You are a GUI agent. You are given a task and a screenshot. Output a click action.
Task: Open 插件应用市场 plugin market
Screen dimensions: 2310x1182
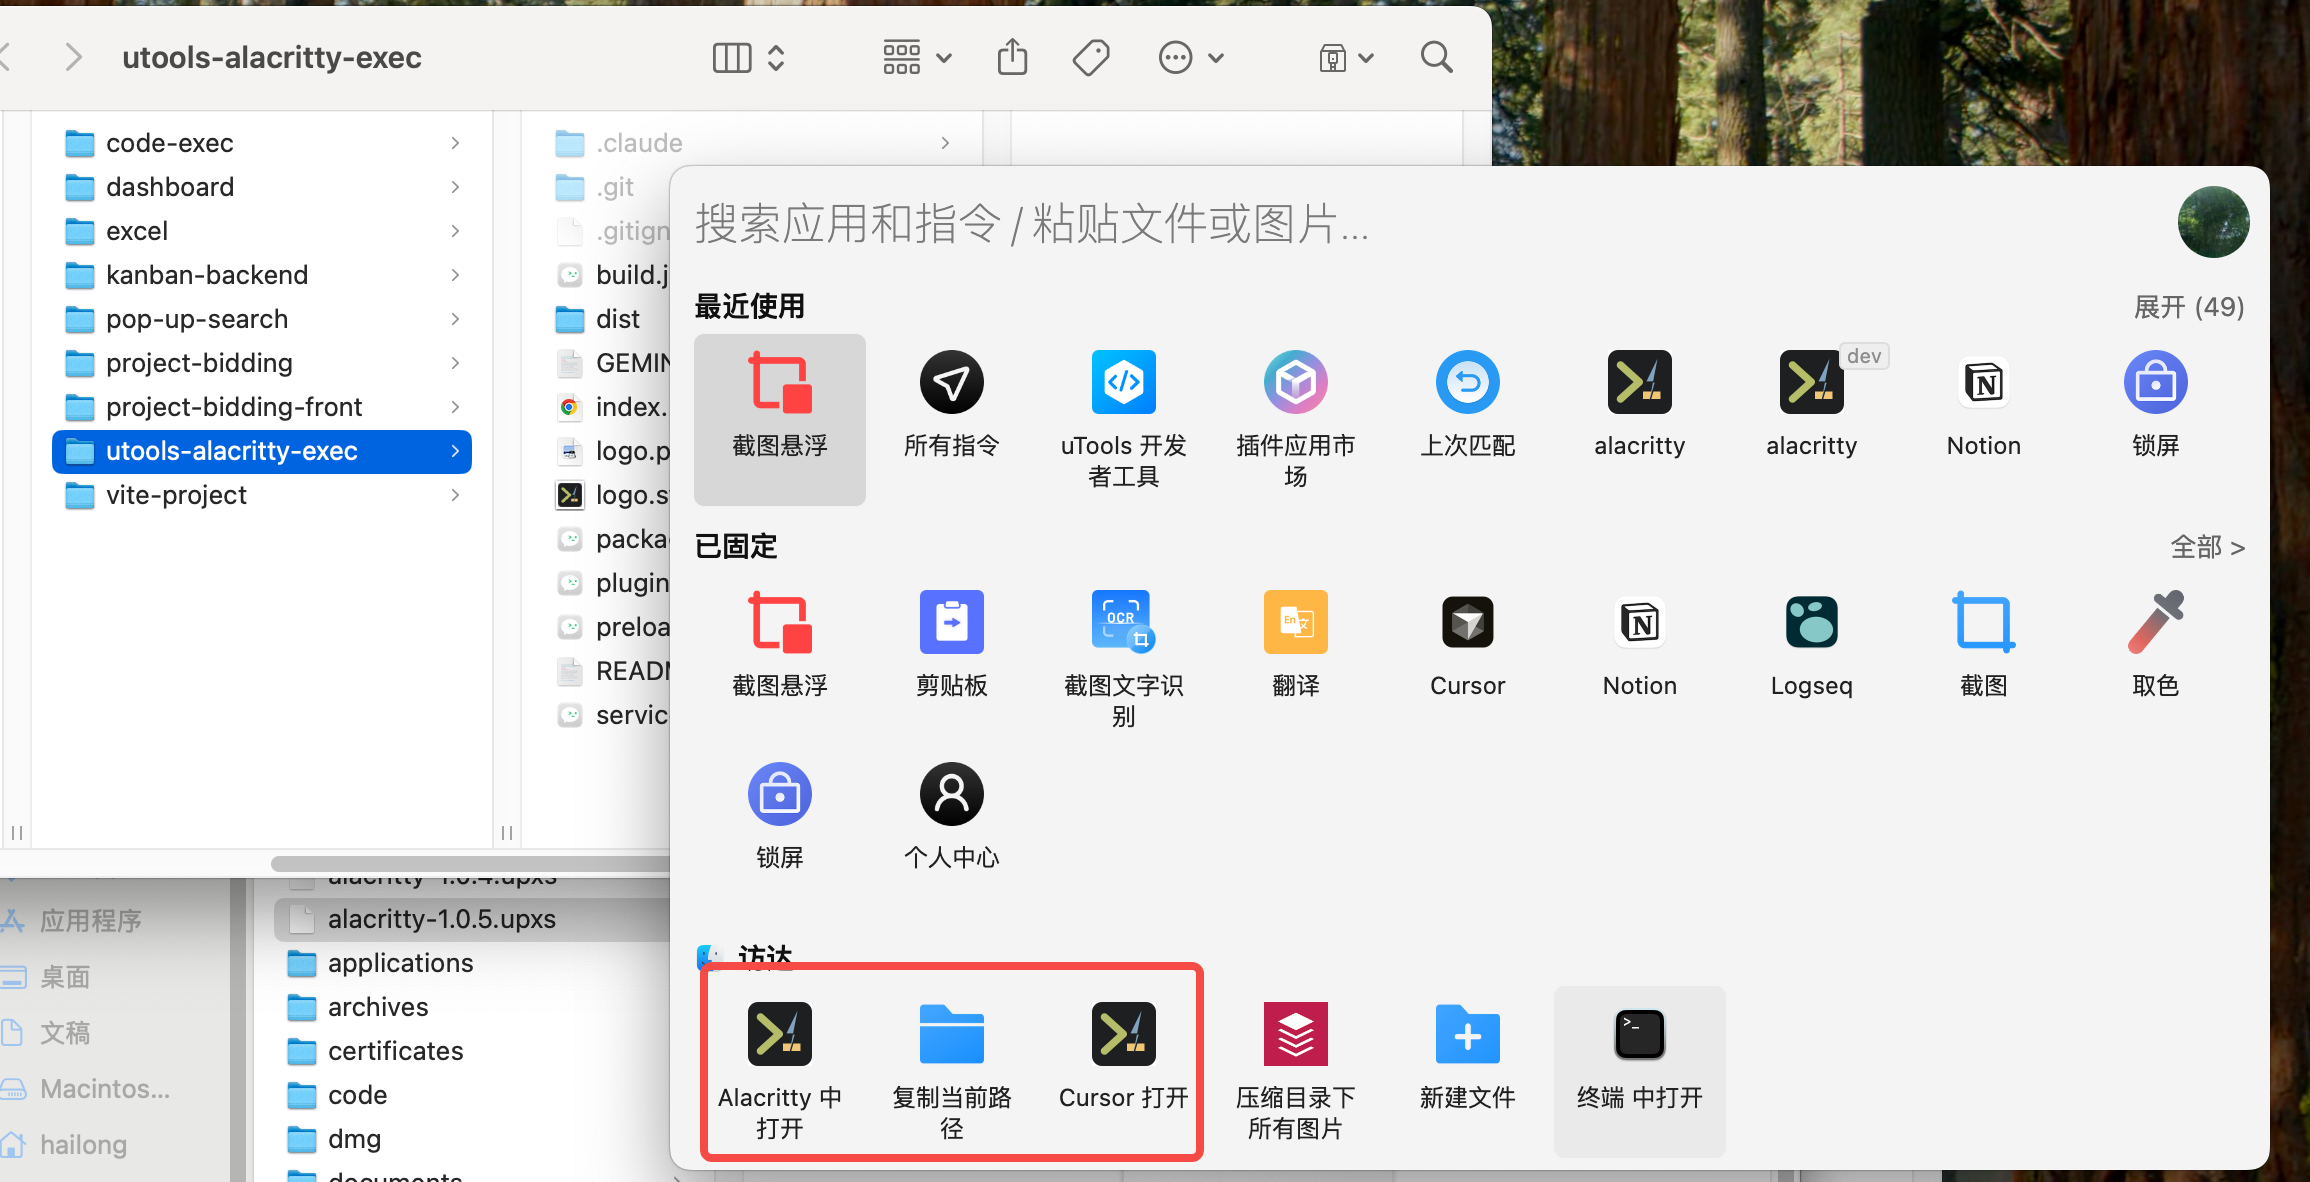(1295, 382)
